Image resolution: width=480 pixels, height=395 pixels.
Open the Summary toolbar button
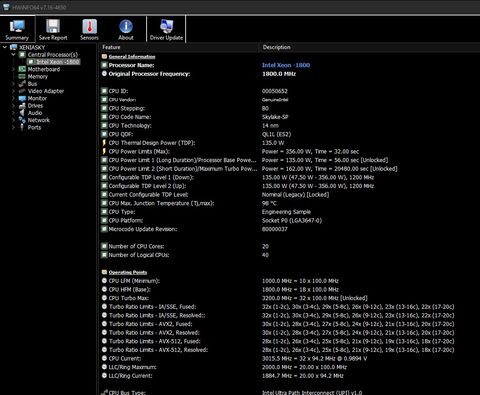[17, 29]
